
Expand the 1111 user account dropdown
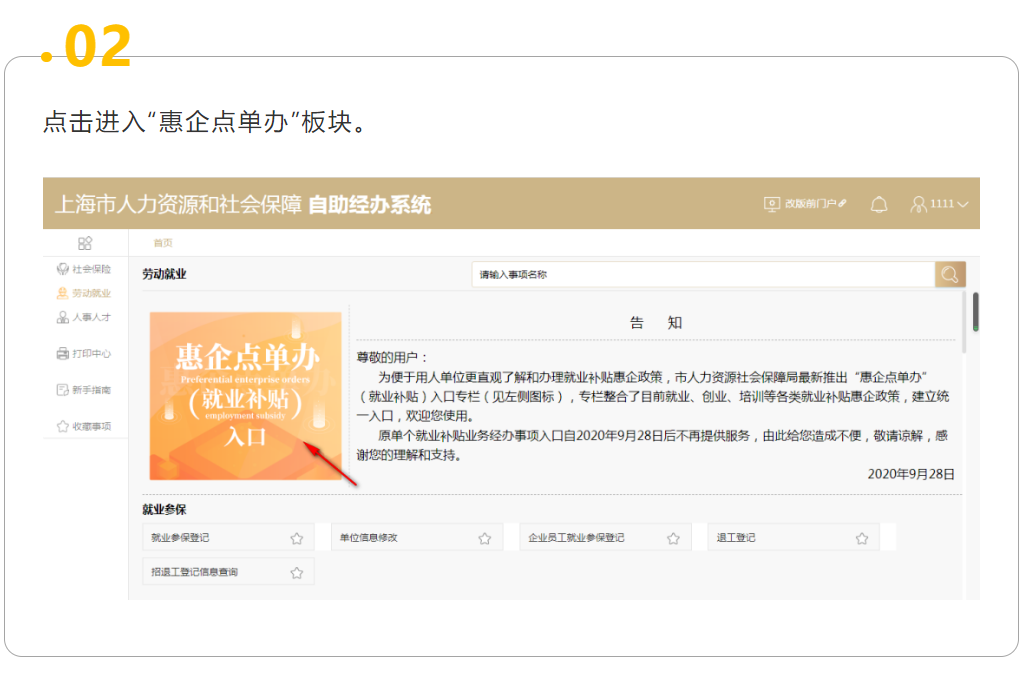pos(939,204)
